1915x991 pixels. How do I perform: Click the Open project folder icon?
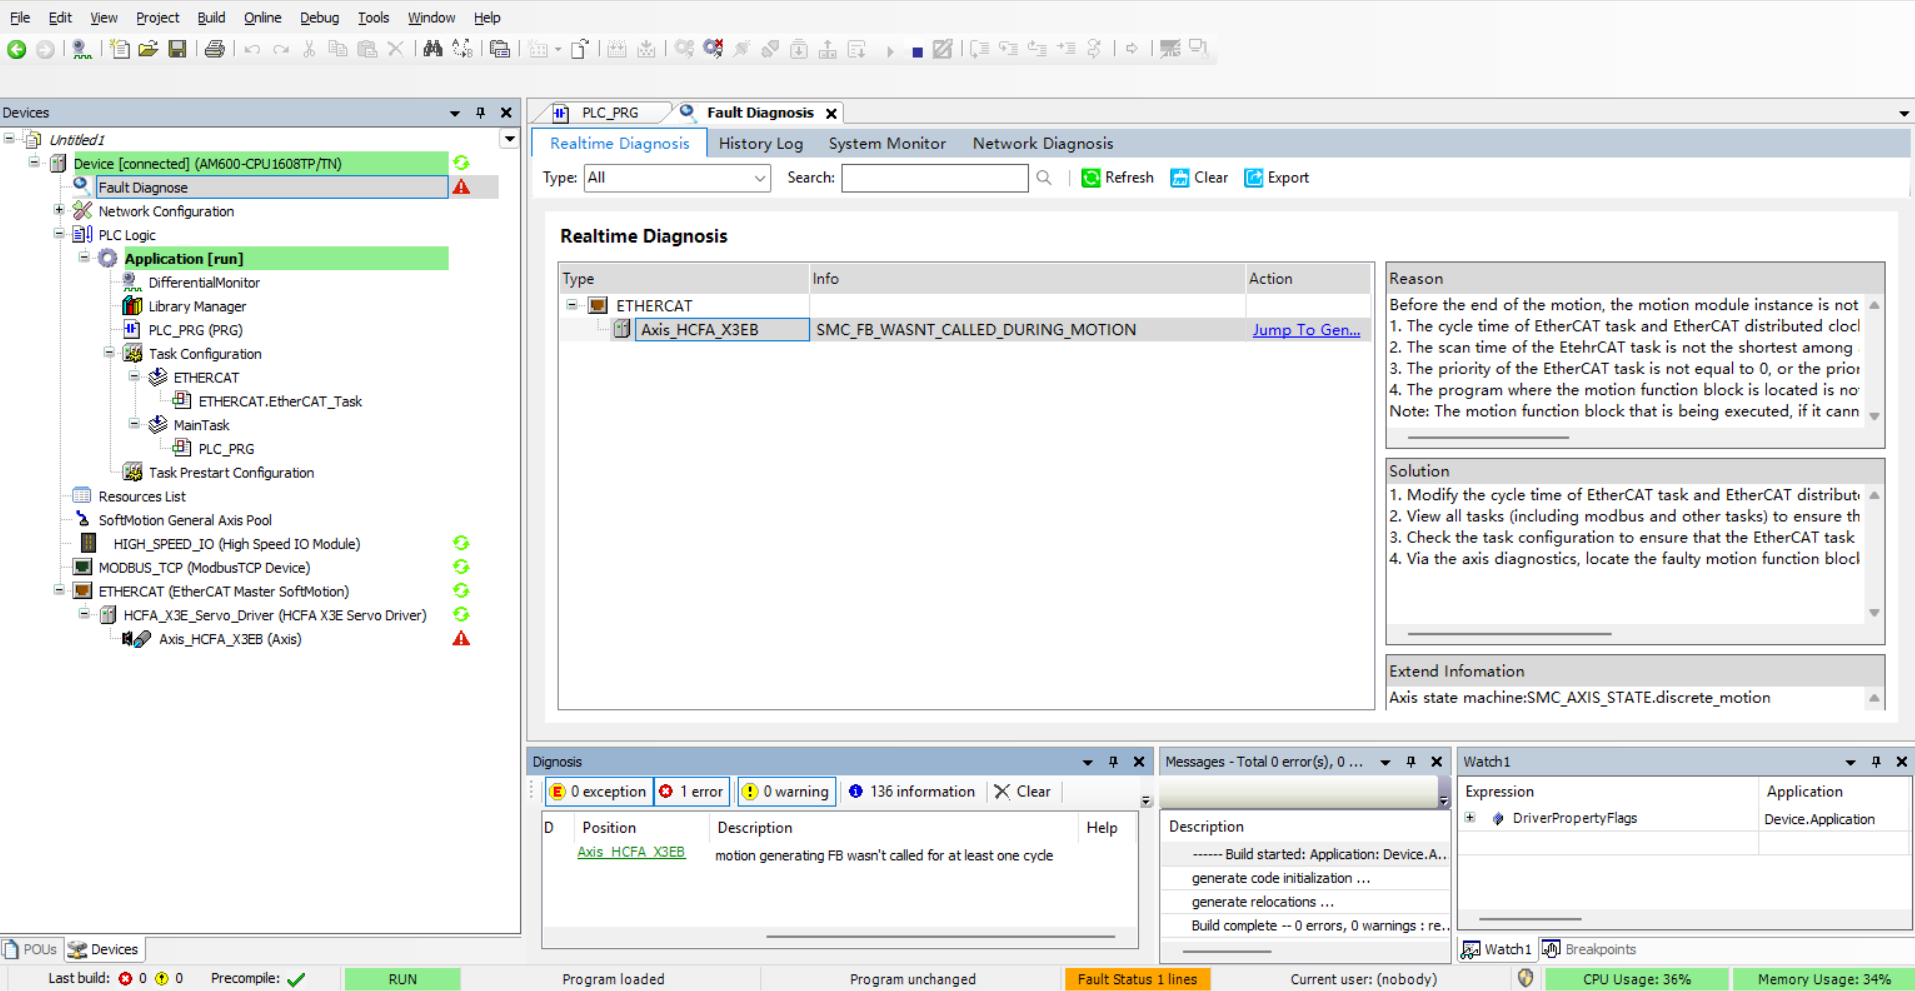148,49
